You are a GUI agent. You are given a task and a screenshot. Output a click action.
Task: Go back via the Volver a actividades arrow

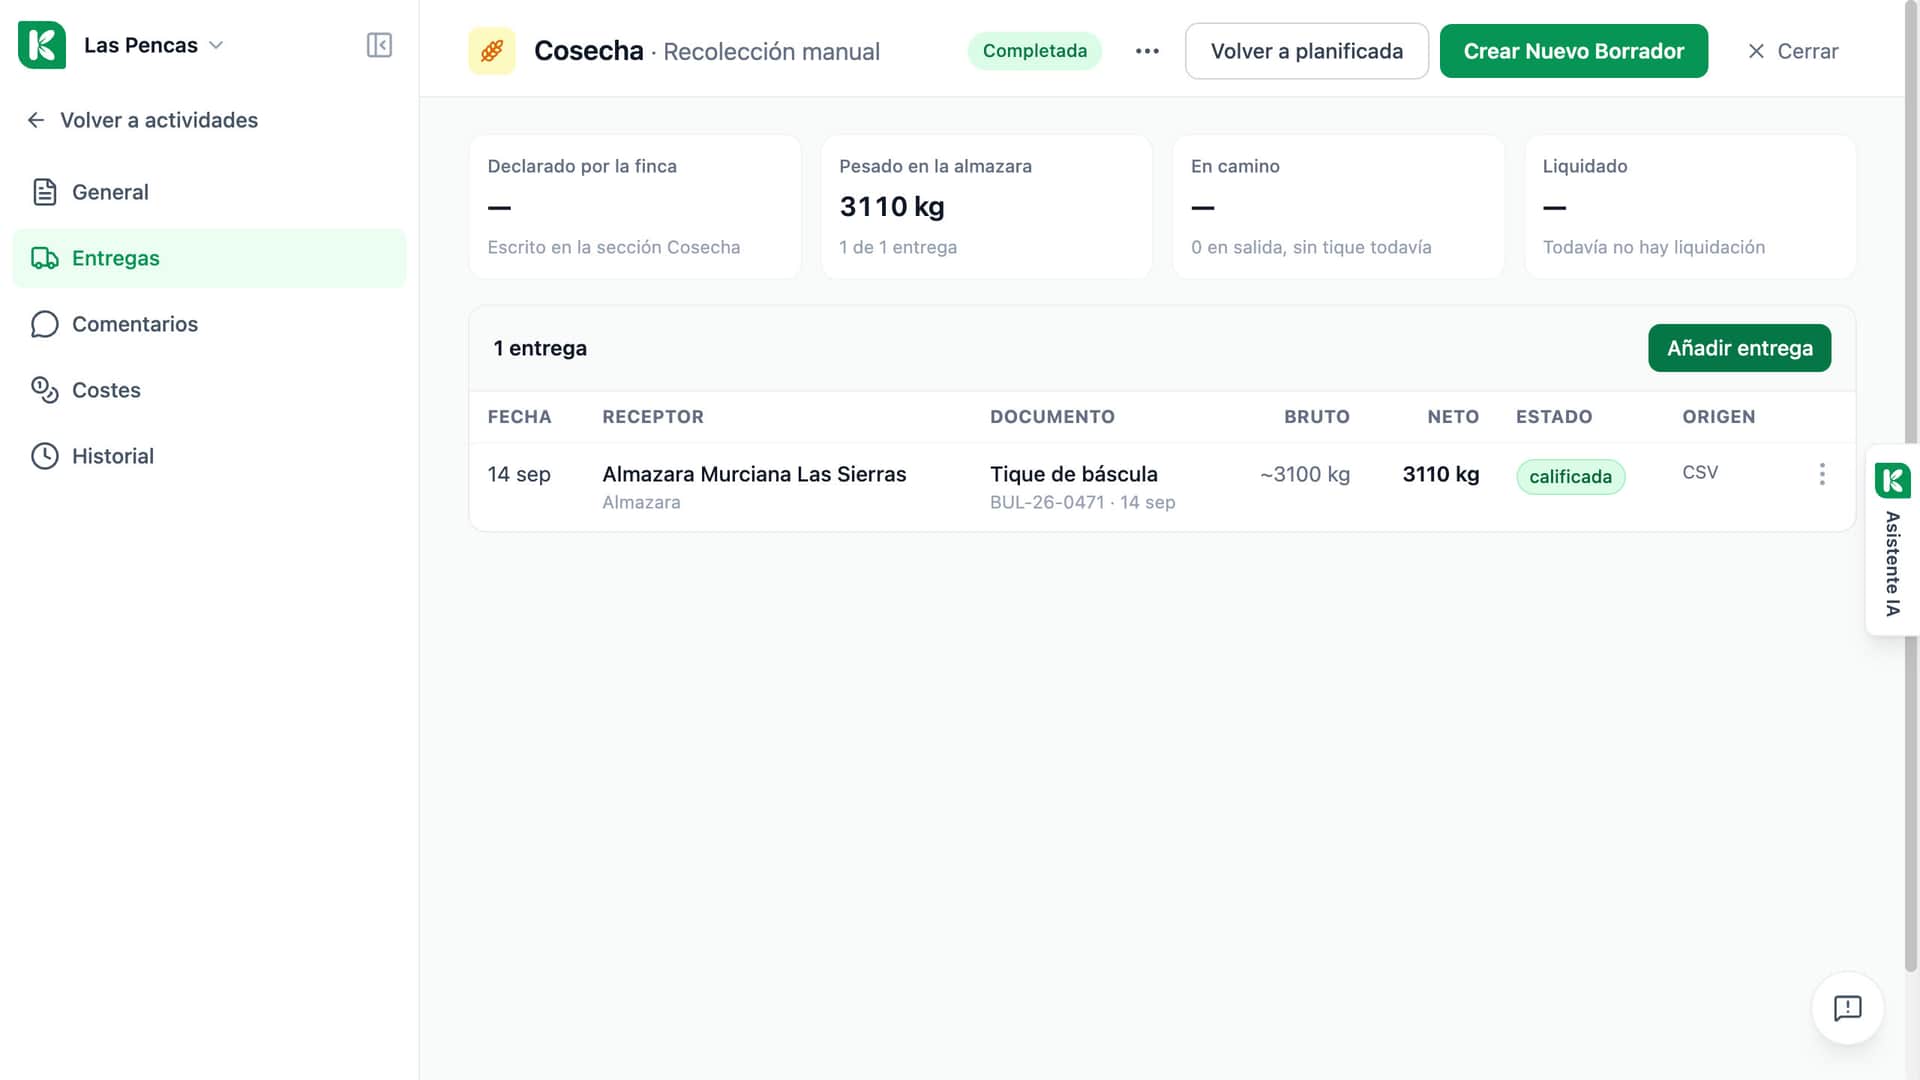pos(36,120)
